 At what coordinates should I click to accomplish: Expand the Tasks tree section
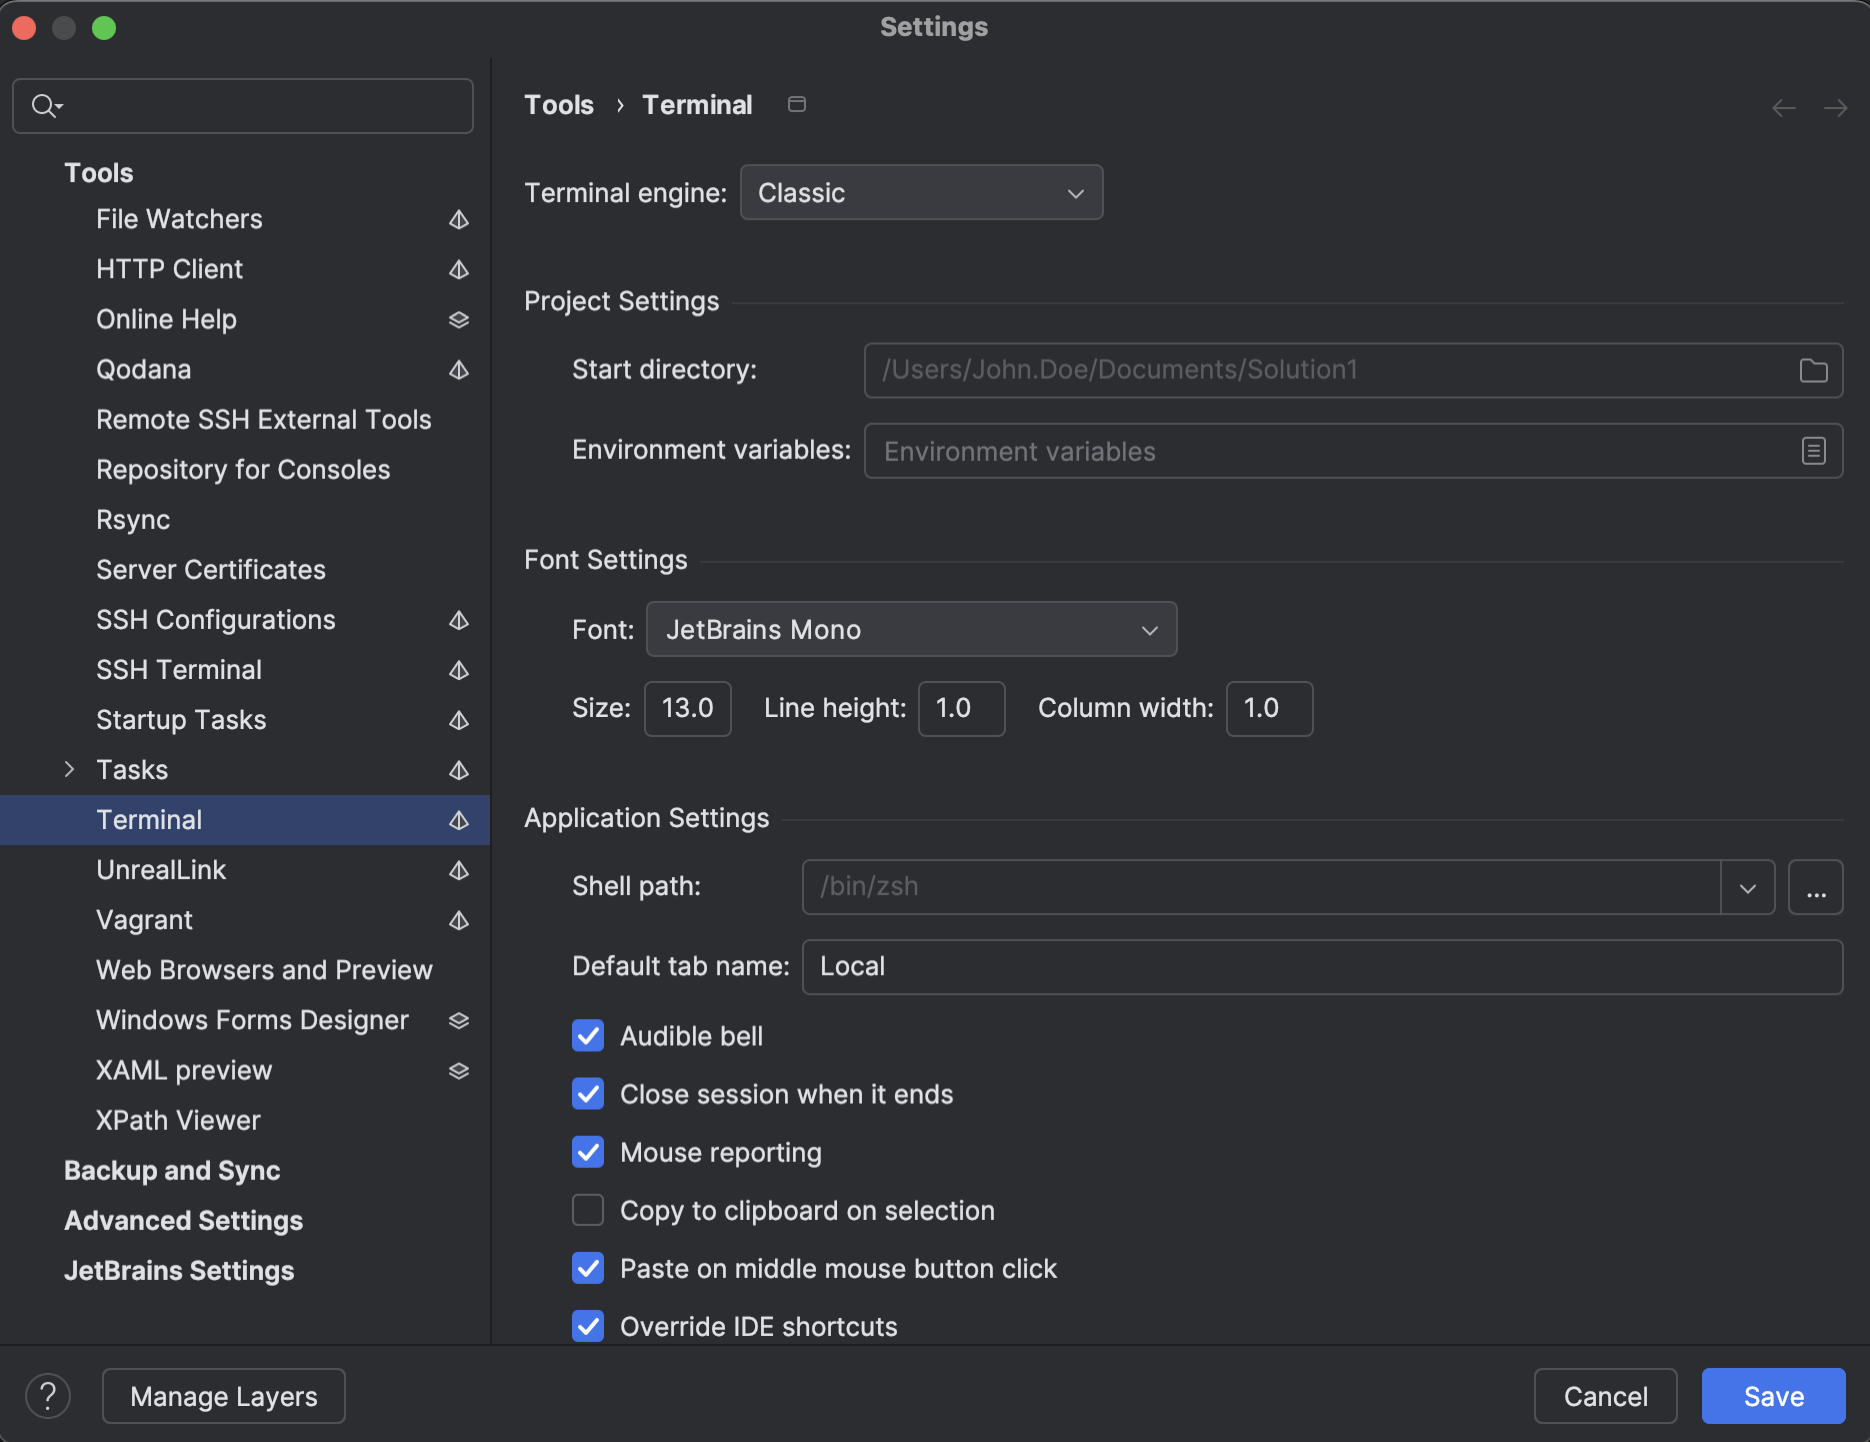coord(69,769)
